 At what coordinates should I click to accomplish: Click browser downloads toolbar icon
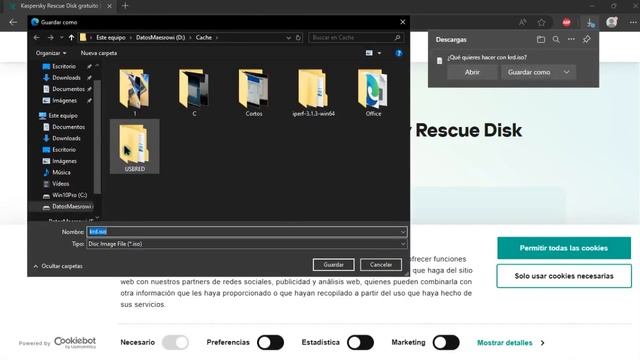tap(590, 22)
